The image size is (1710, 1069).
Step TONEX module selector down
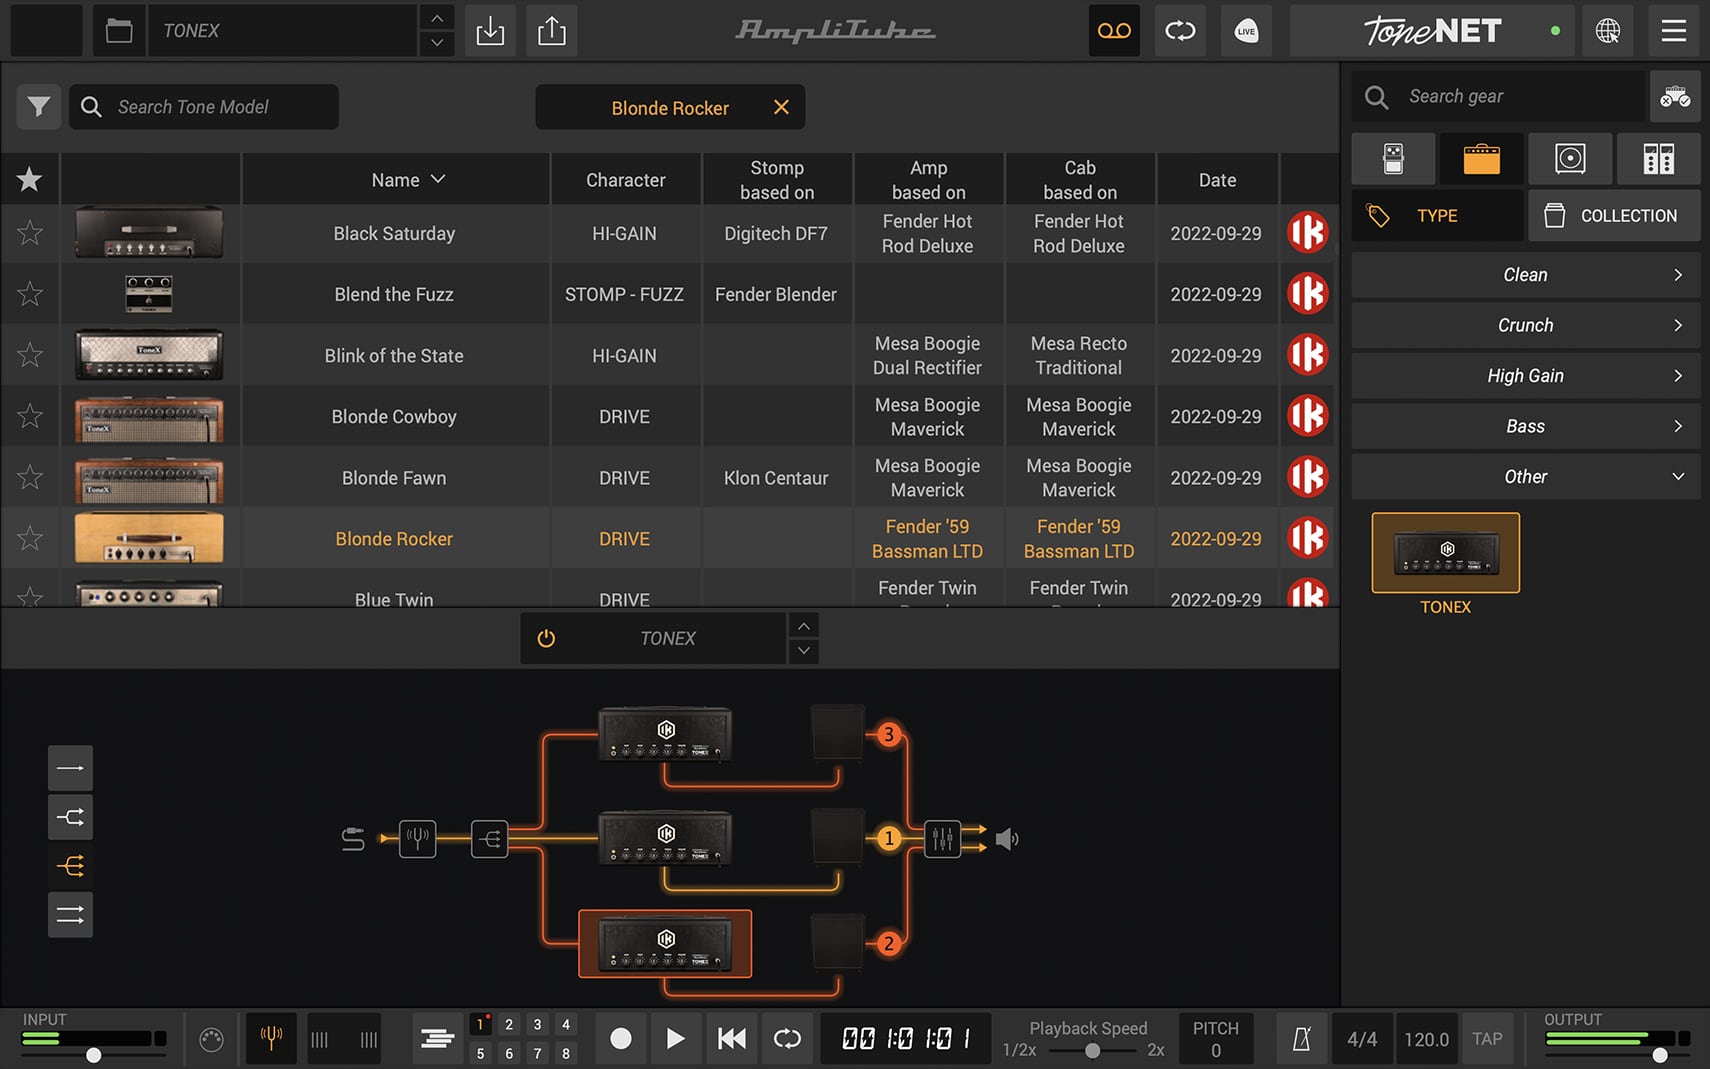click(803, 651)
